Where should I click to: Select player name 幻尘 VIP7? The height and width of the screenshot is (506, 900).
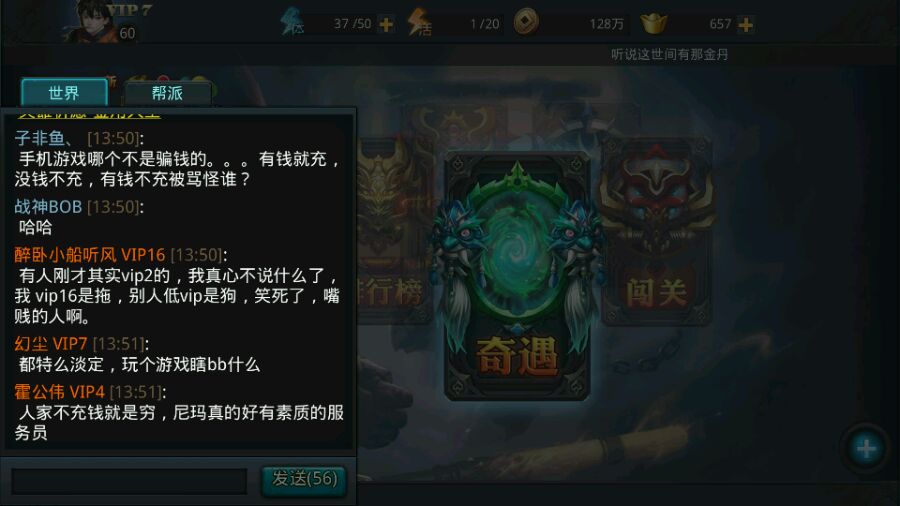[x=51, y=344]
